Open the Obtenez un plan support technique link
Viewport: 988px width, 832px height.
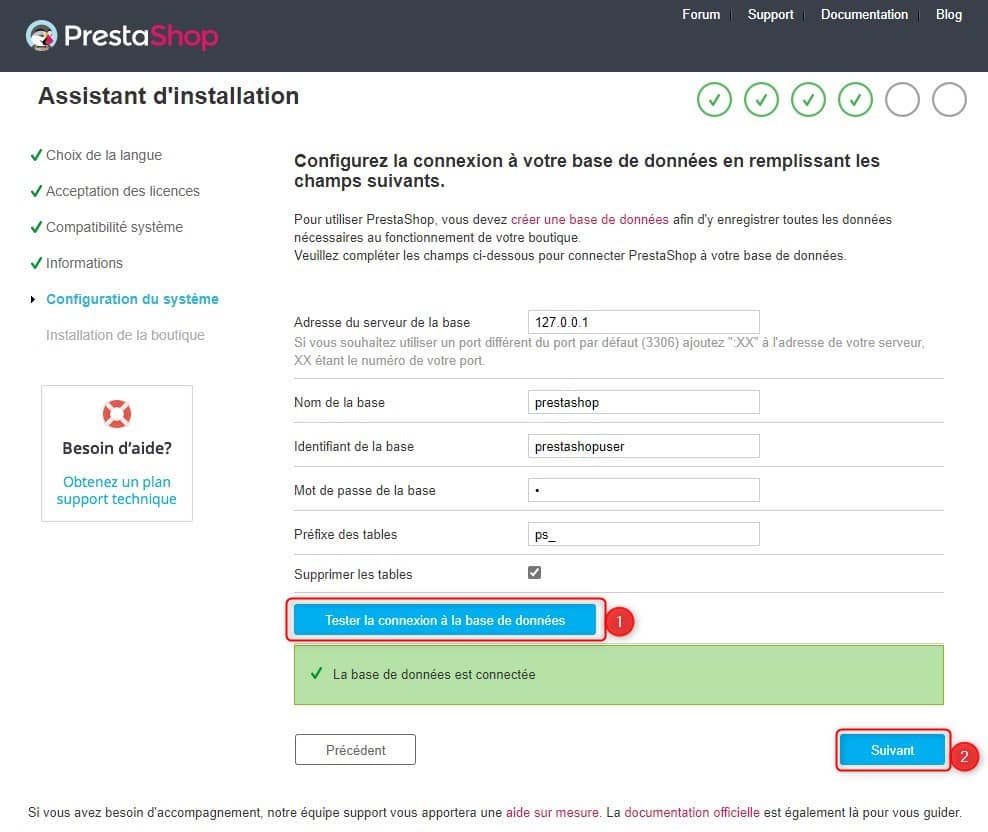(x=116, y=490)
